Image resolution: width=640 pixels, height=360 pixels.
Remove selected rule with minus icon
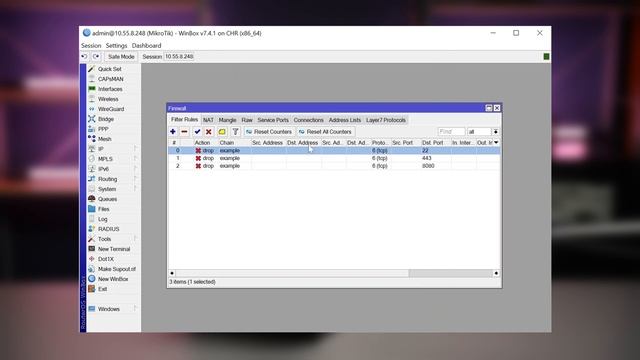(184, 132)
